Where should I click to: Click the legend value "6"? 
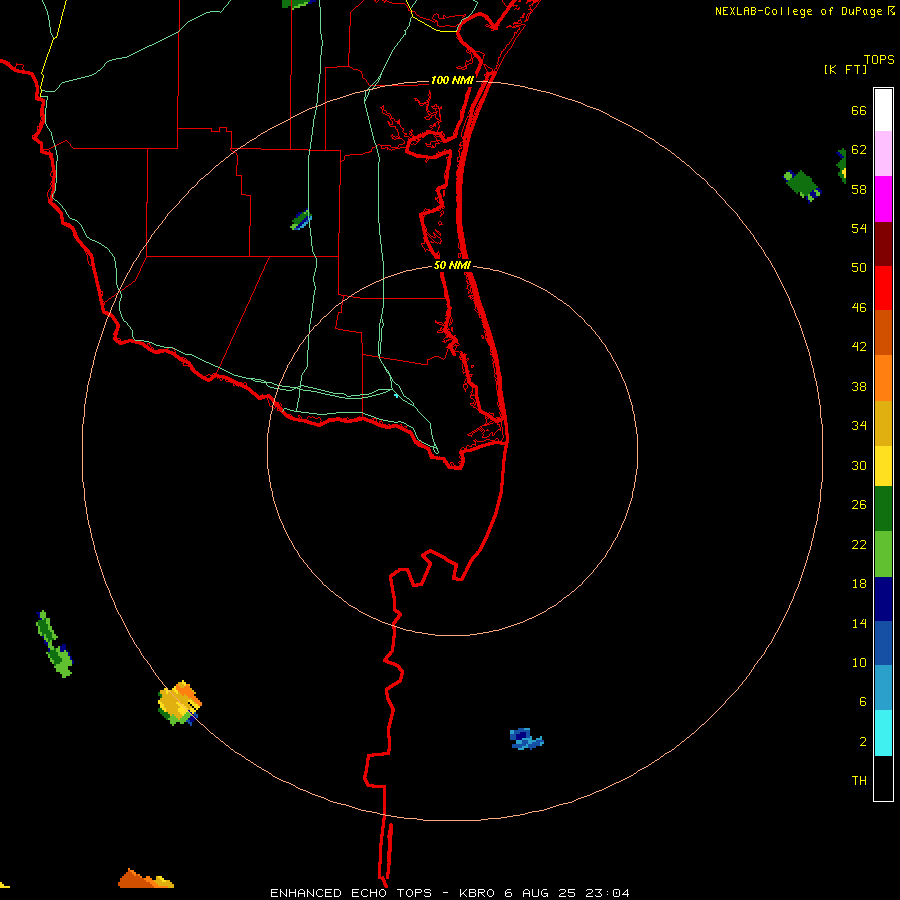[x=862, y=701]
